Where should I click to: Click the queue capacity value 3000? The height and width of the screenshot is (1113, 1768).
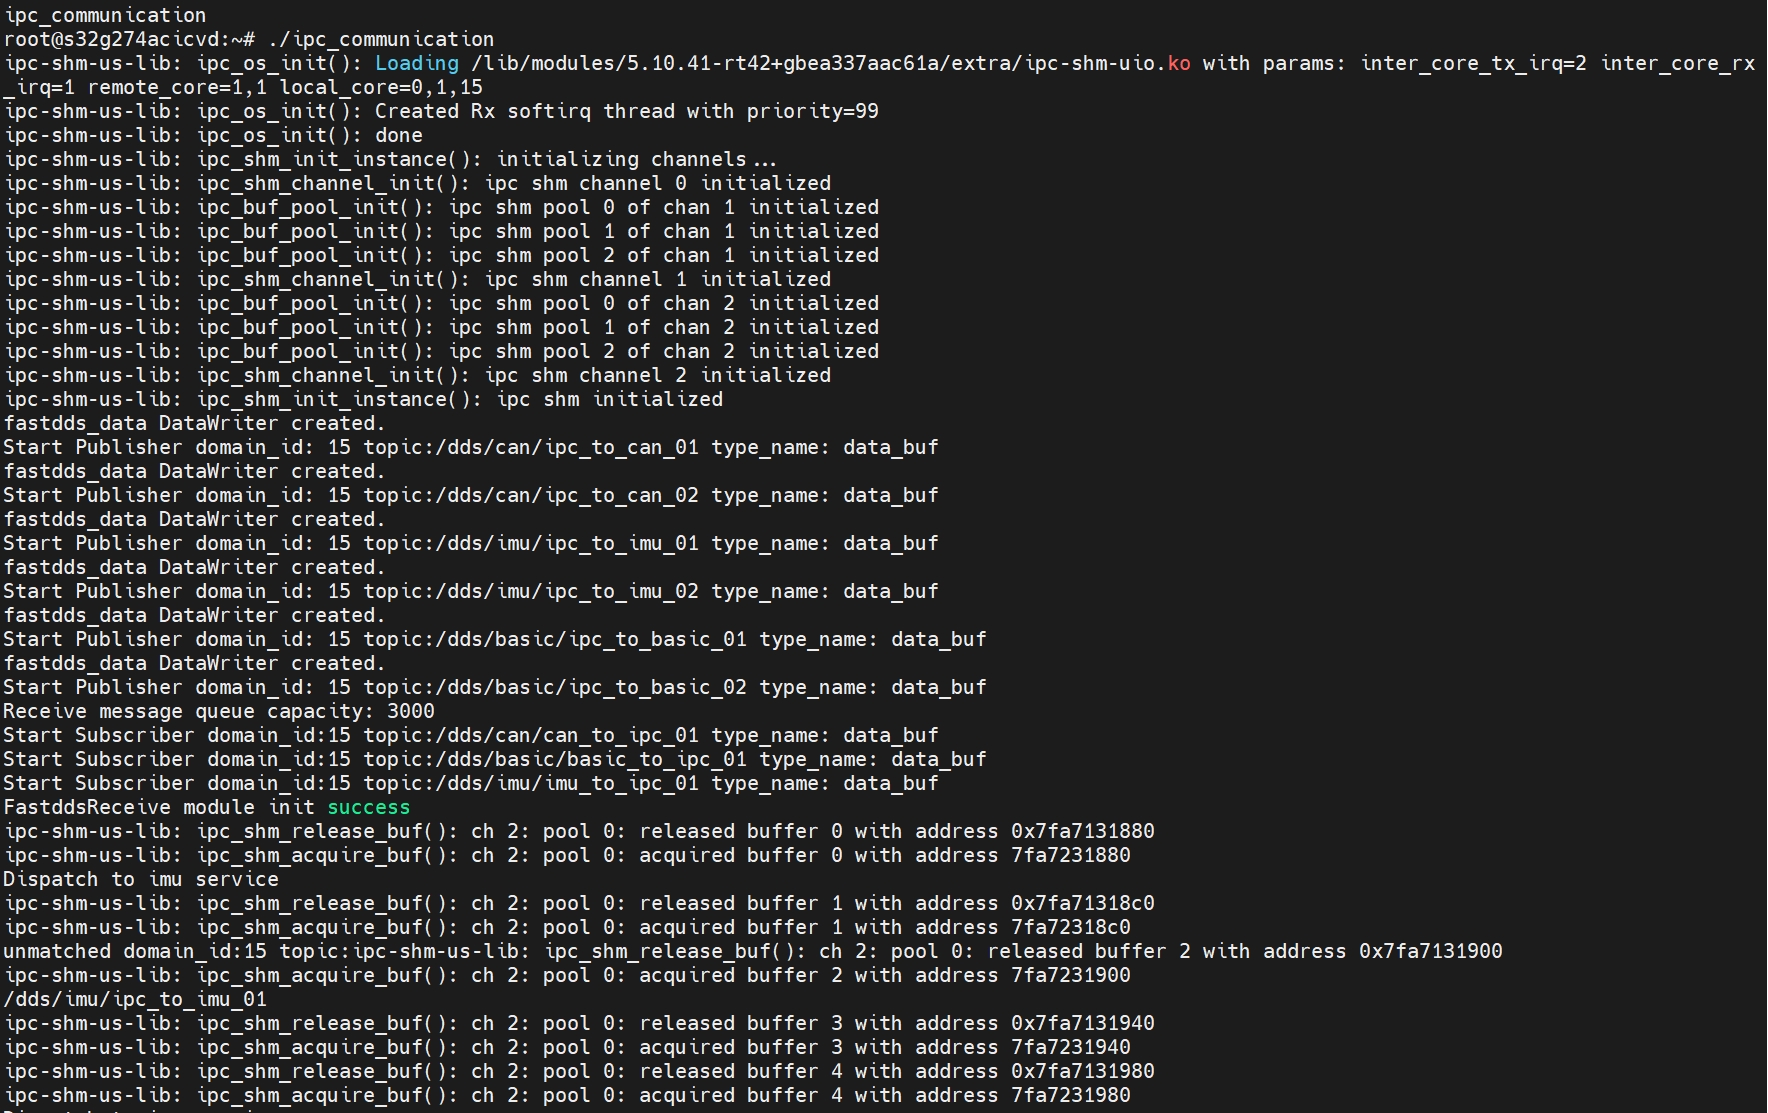pyautogui.click(x=410, y=712)
